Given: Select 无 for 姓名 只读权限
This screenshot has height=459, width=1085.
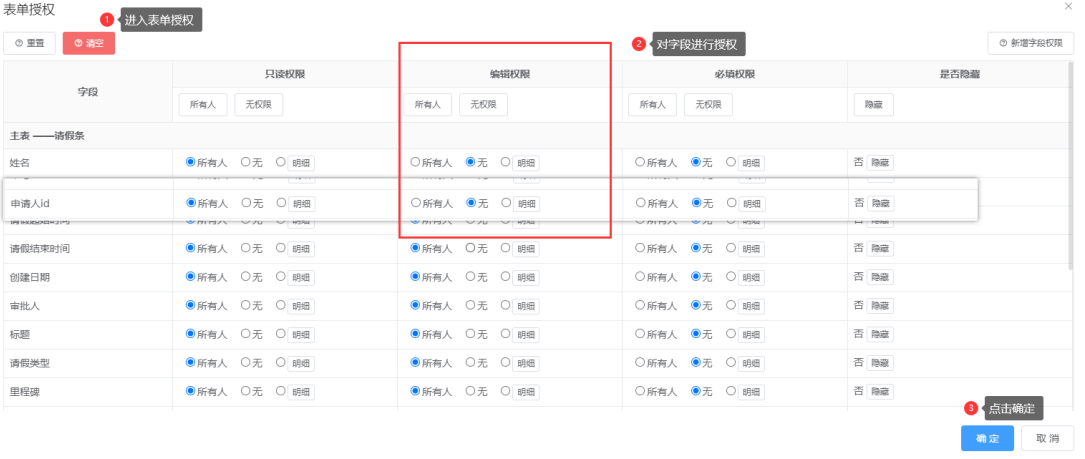Looking at the screenshot, I should coord(246,162).
